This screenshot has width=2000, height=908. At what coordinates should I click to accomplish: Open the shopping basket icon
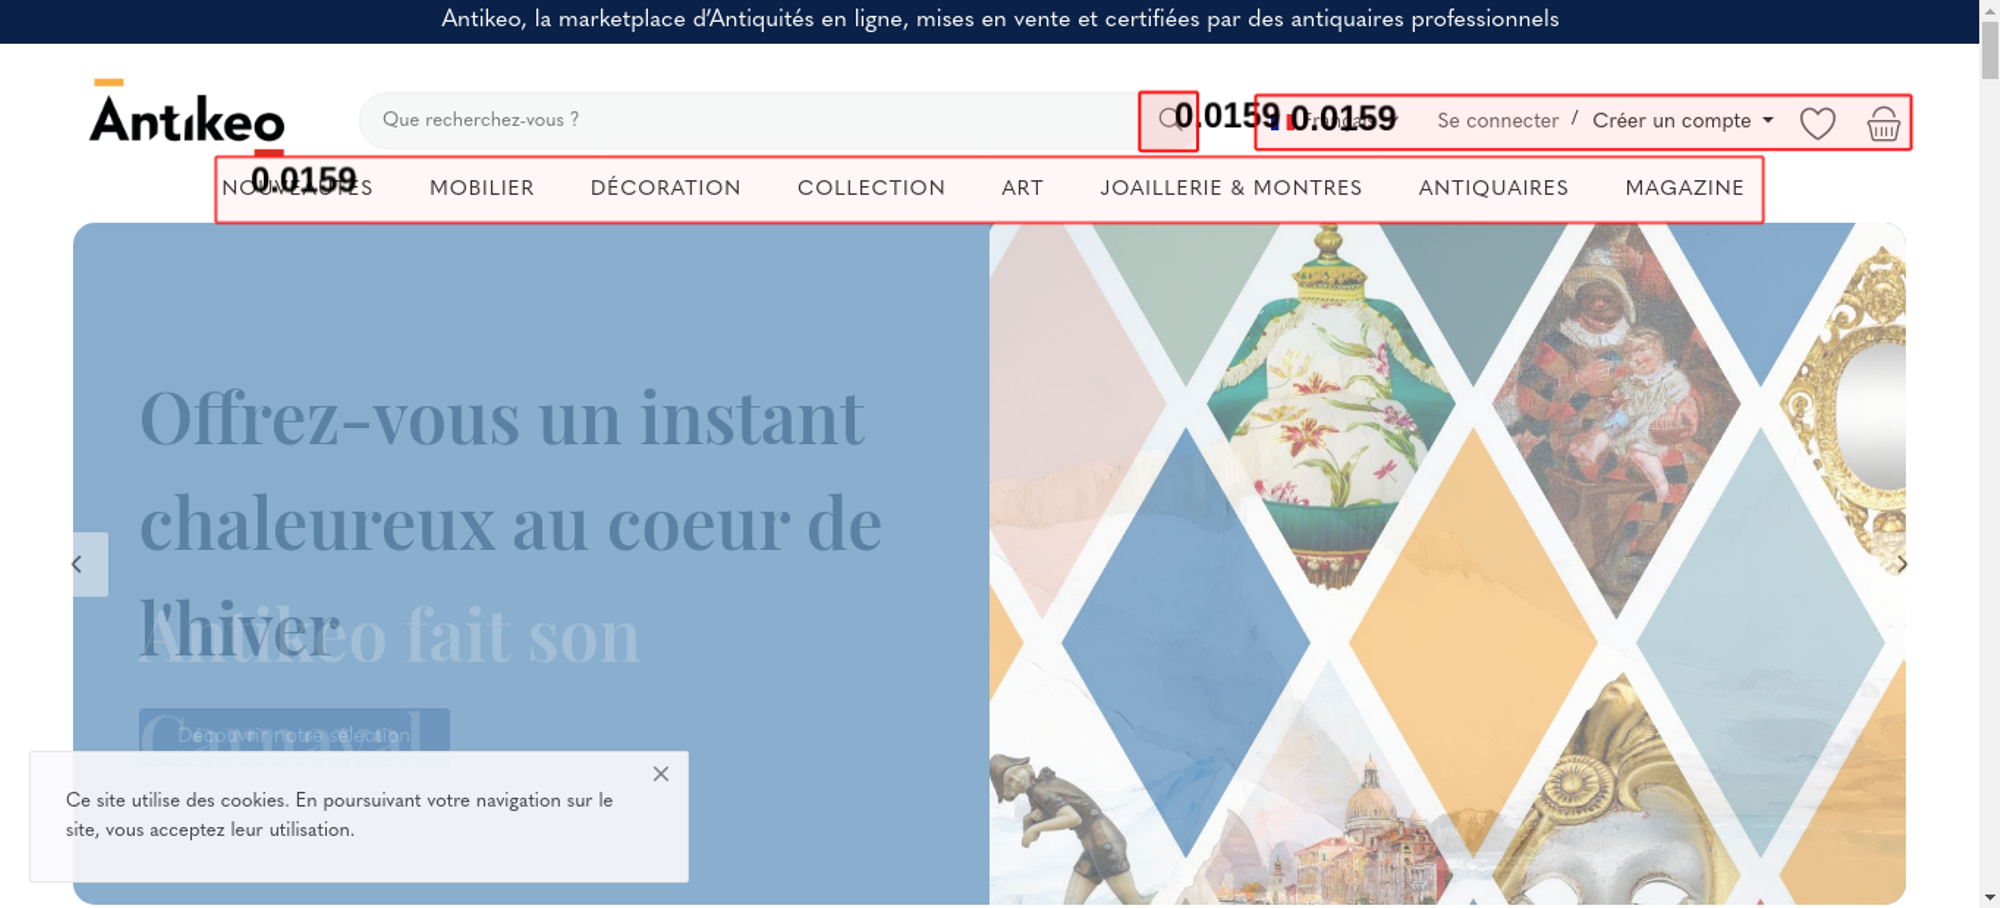[x=1883, y=123]
